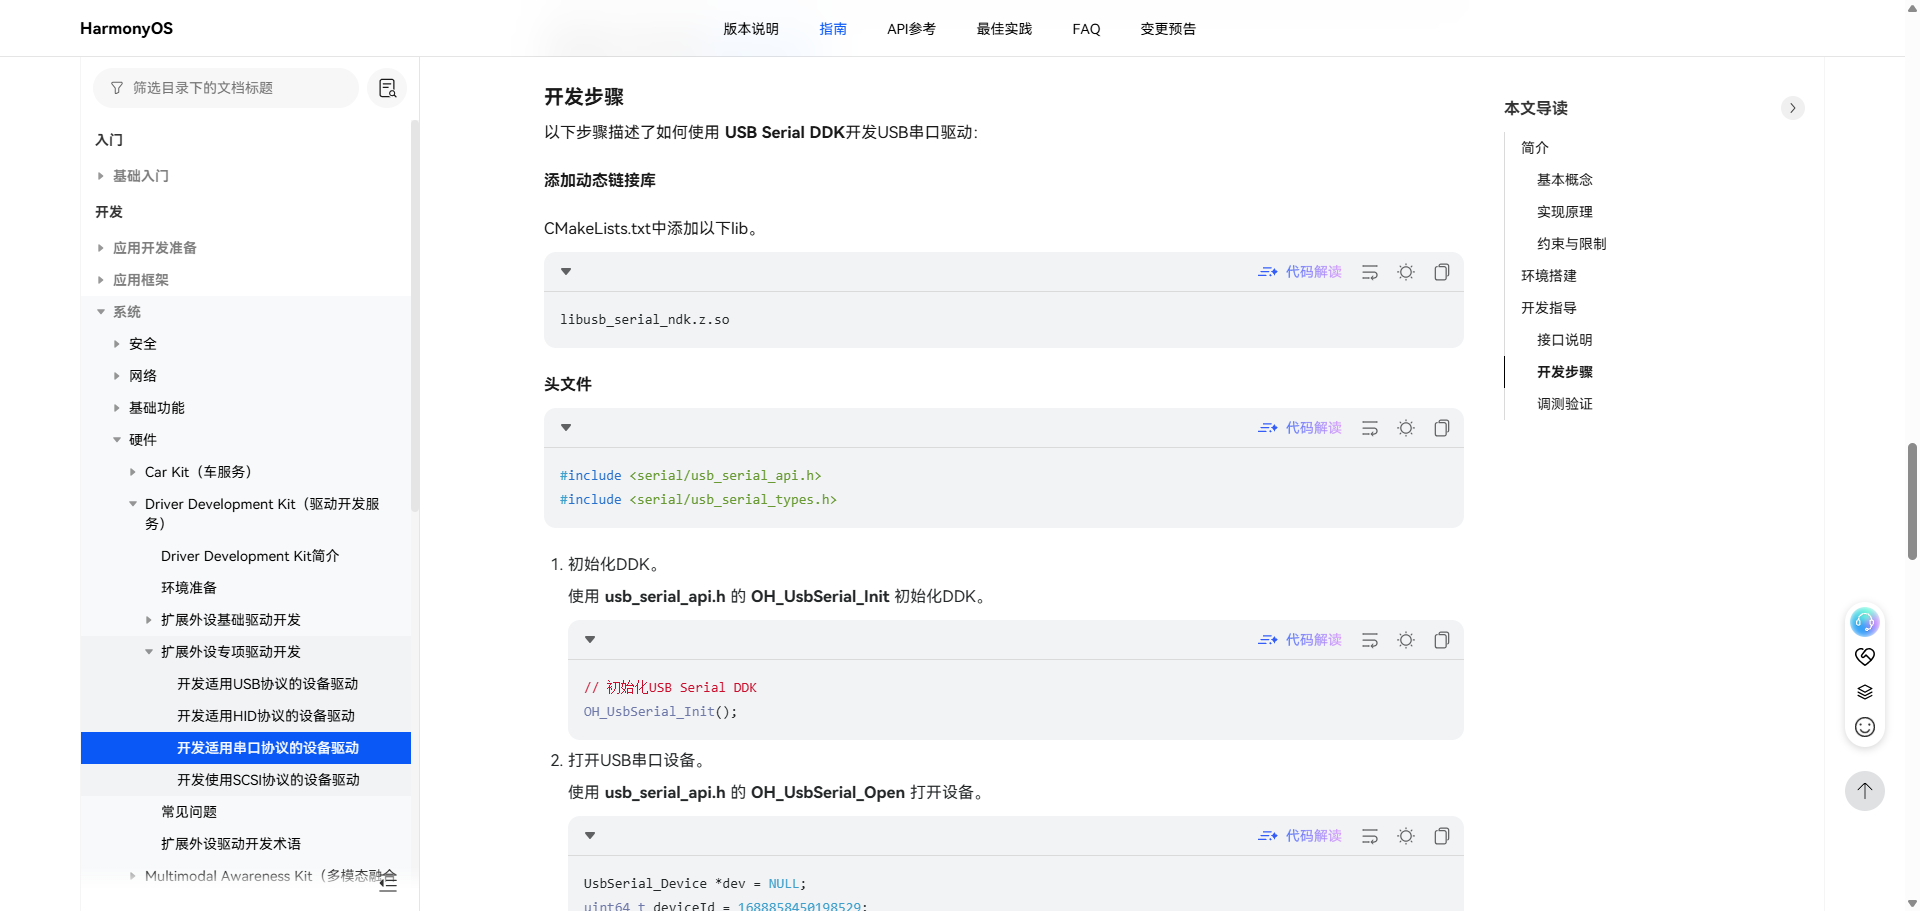Screen dimensions: 1920x911
Task: Jump to 环境搭建 in outline
Action: 1549,276
